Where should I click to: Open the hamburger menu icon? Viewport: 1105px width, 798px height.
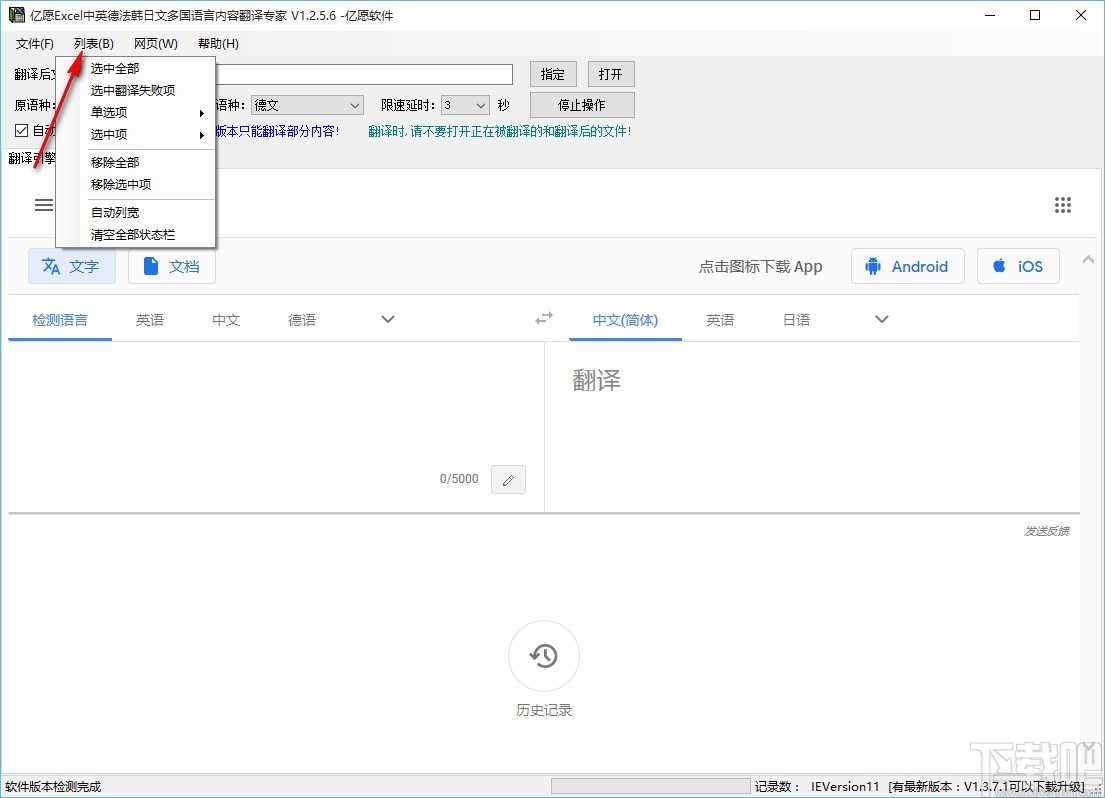[44, 205]
